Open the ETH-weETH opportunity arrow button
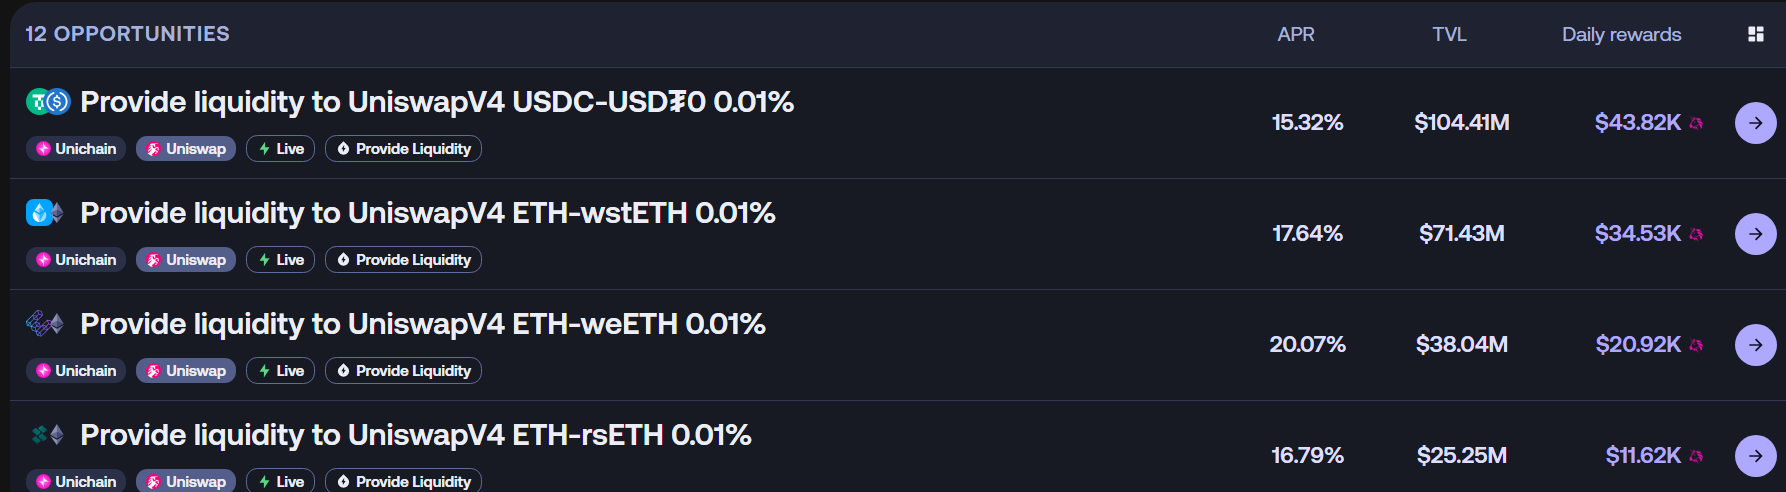 click(1755, 345)
